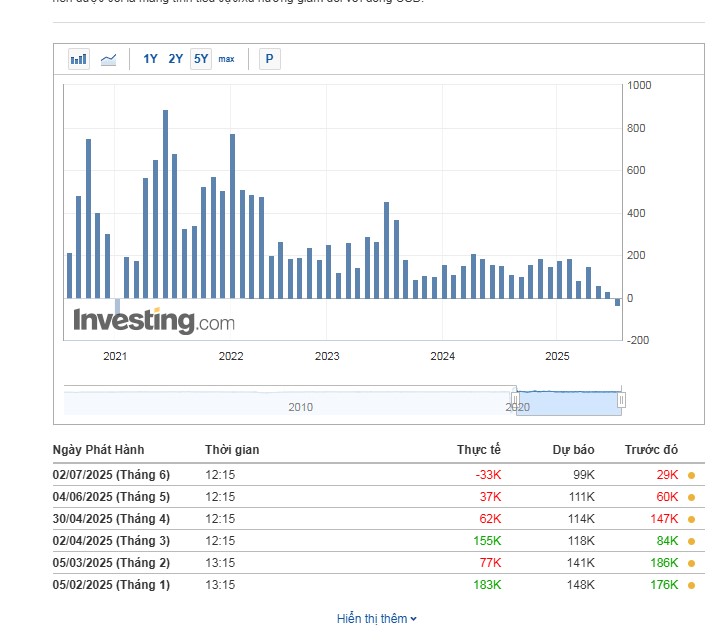
Task: Click the -200 y-axis label
Action: pos(638,340)
